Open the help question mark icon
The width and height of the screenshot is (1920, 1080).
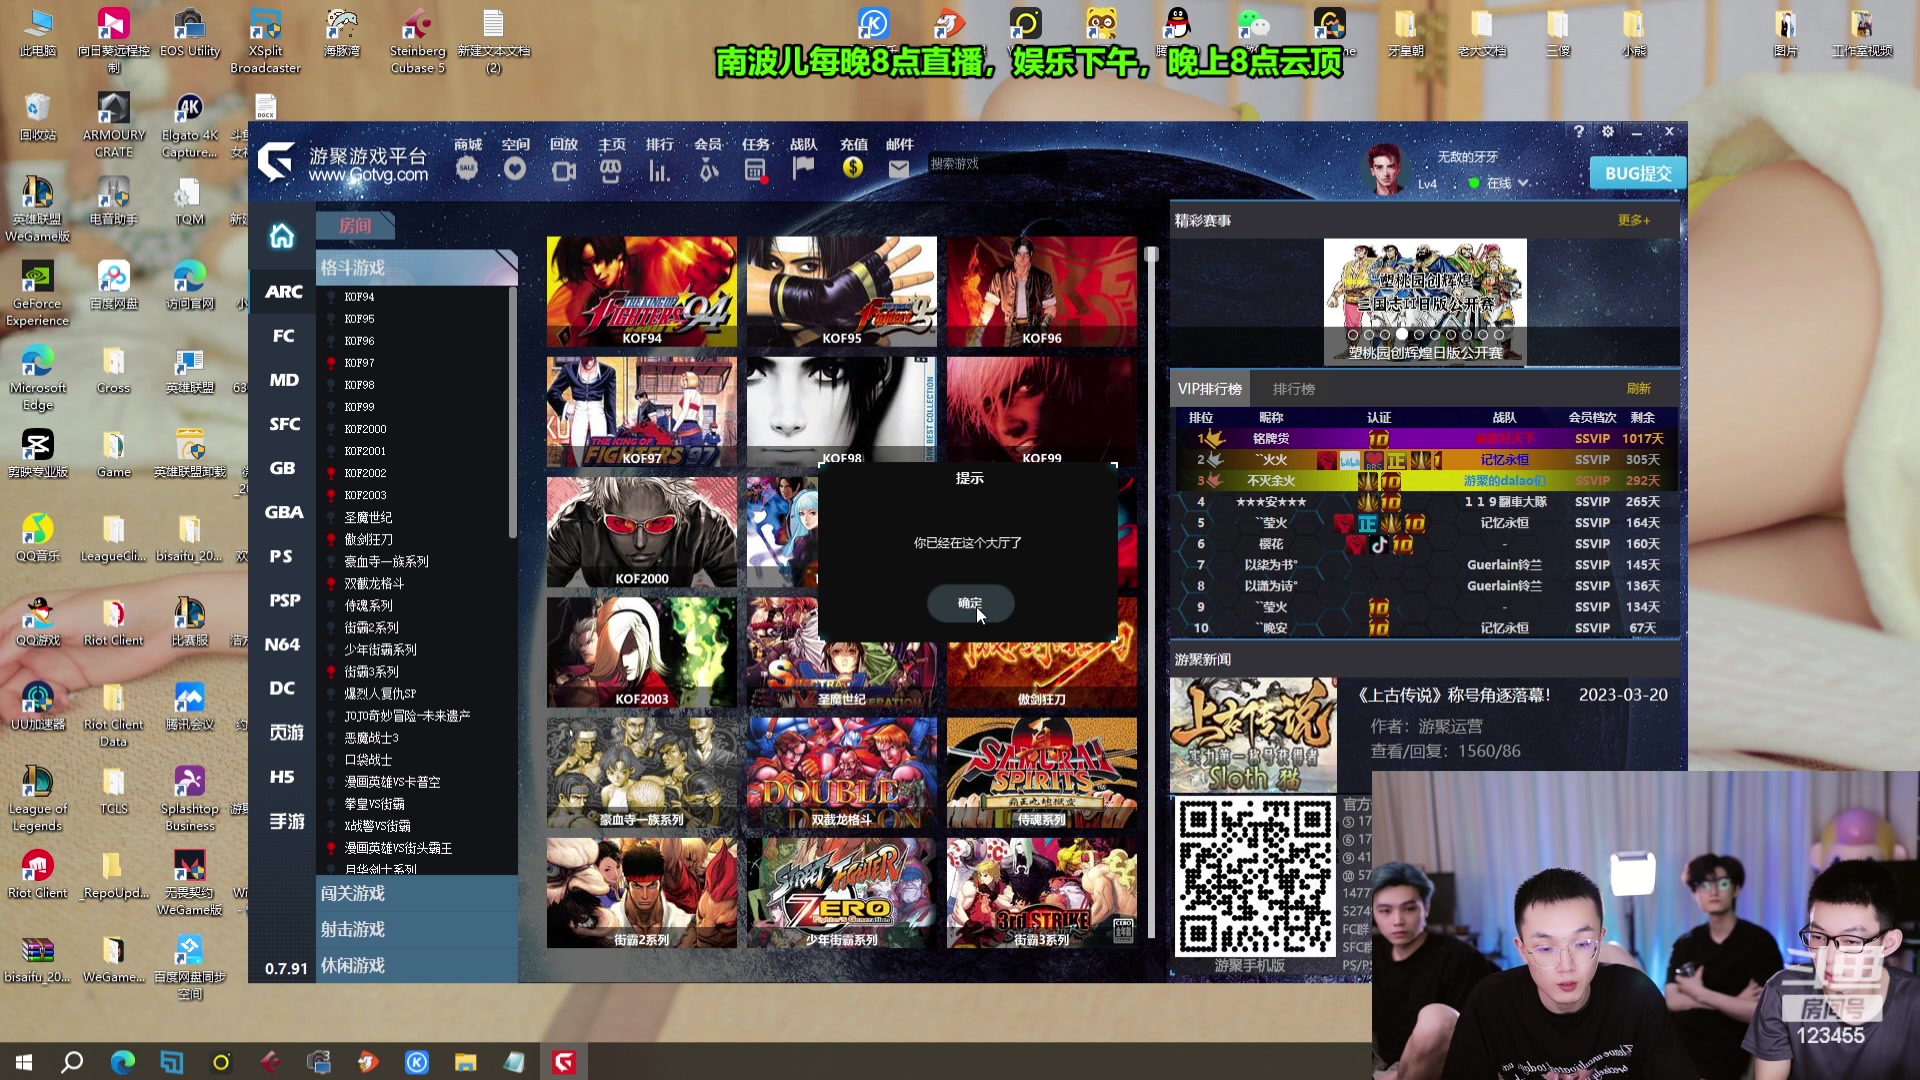pos(1579,131)
